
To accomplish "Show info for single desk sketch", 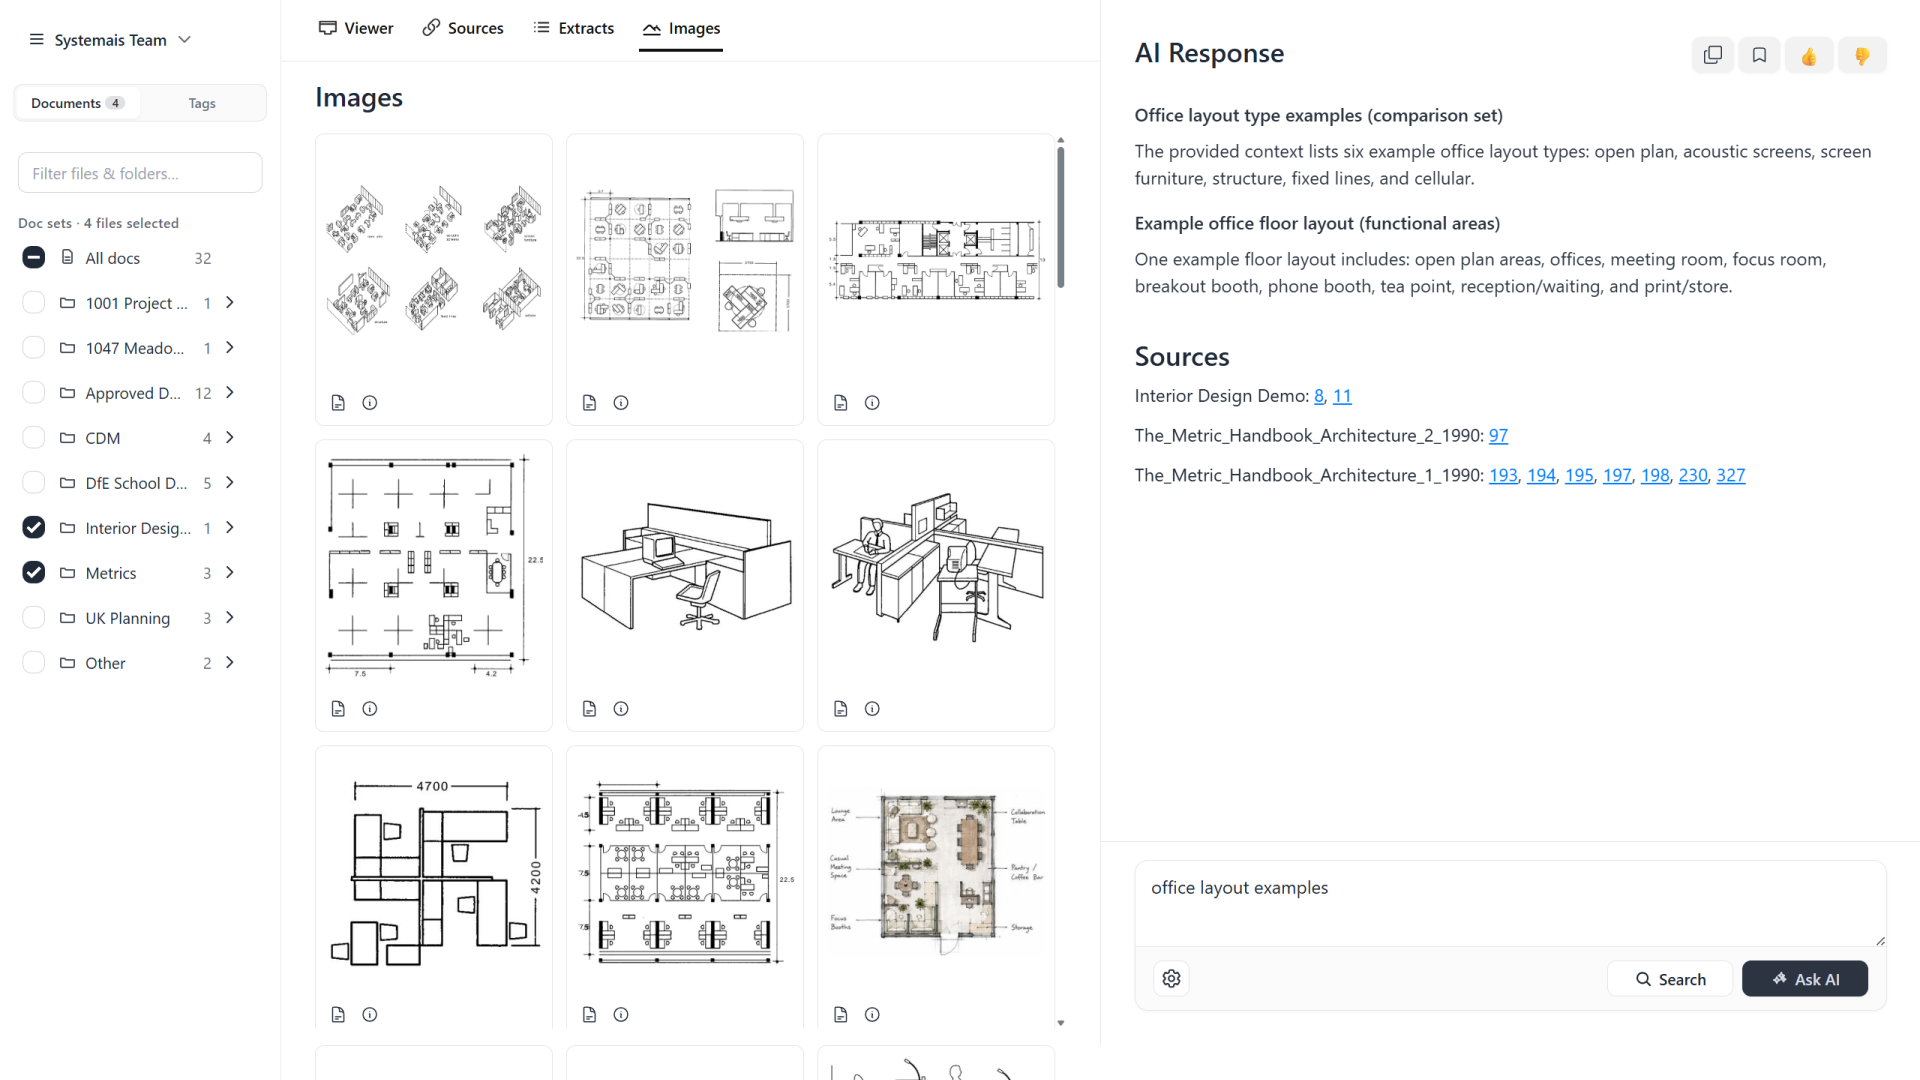I will pyautogui.click(x=621, y=709).
